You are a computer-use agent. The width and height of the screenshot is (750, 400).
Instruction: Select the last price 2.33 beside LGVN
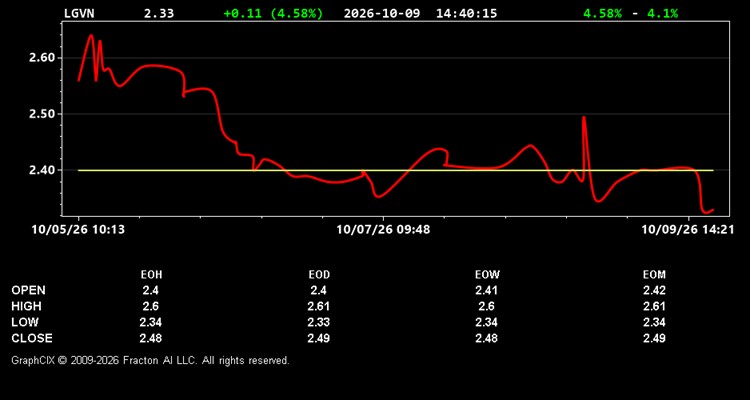[159, 13]
